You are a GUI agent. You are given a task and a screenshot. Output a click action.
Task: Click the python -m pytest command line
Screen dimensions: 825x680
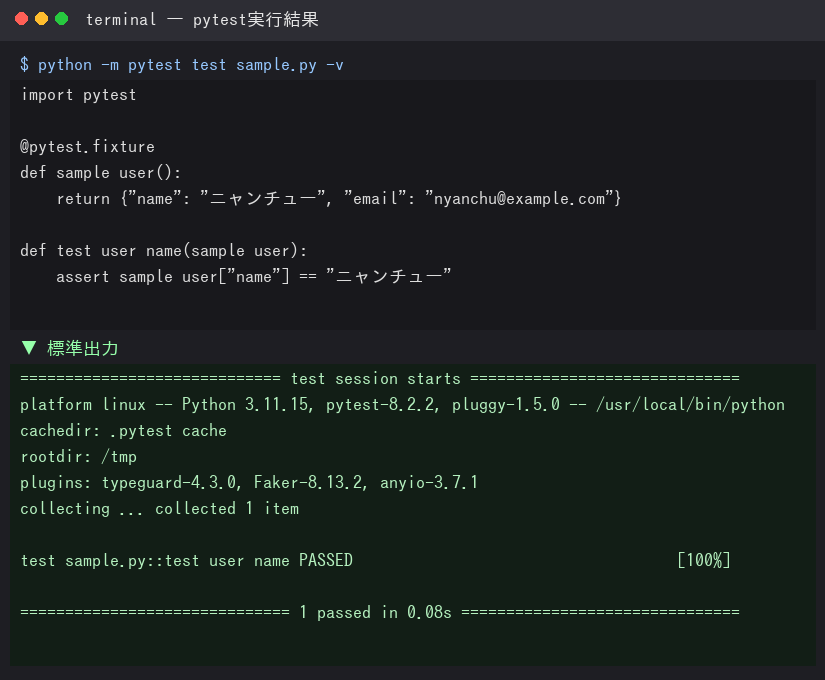pos(190,65)
